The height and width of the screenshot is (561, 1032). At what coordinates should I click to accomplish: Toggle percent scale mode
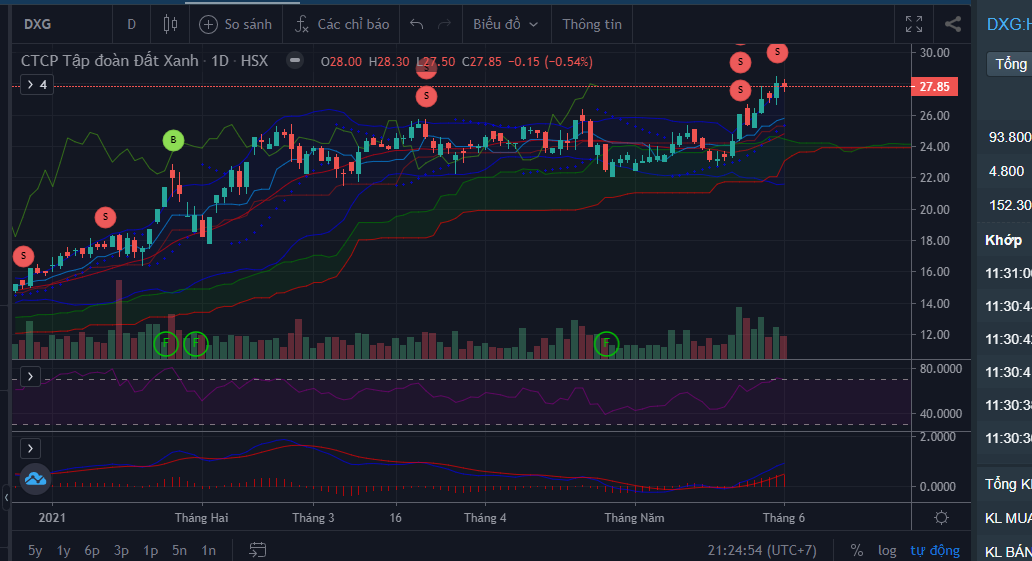[856, 550]
